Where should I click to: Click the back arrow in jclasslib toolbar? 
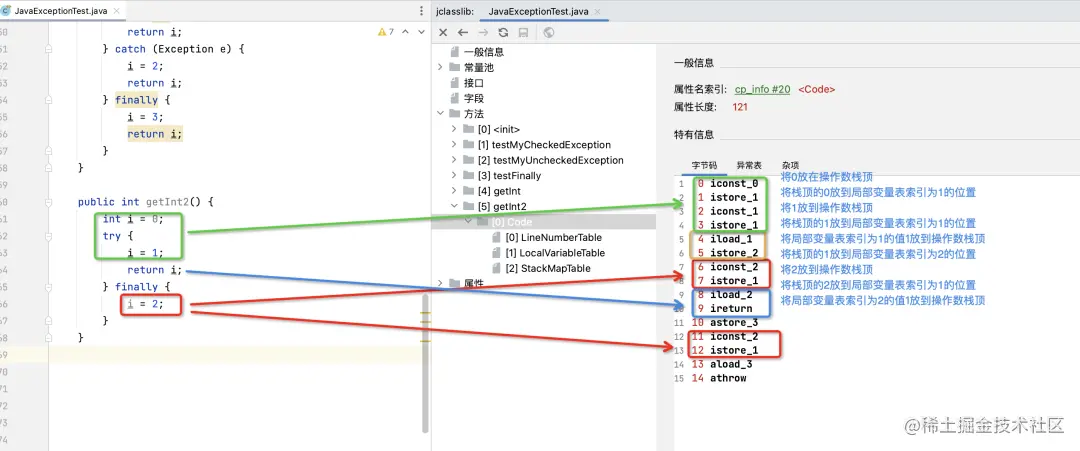pos(463,32)
